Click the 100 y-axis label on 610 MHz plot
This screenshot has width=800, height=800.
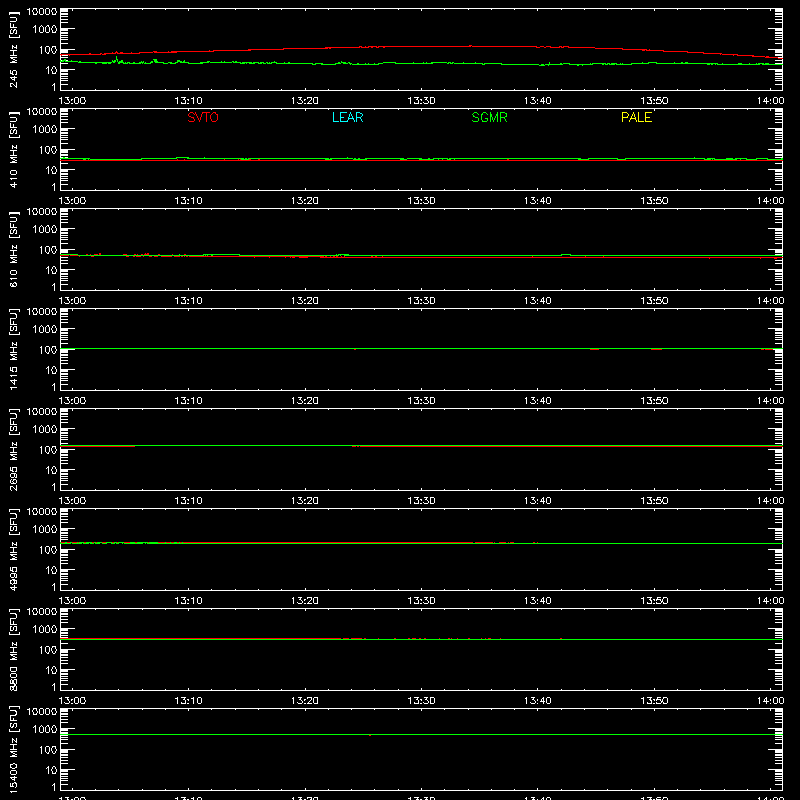(x=48, y=250)
